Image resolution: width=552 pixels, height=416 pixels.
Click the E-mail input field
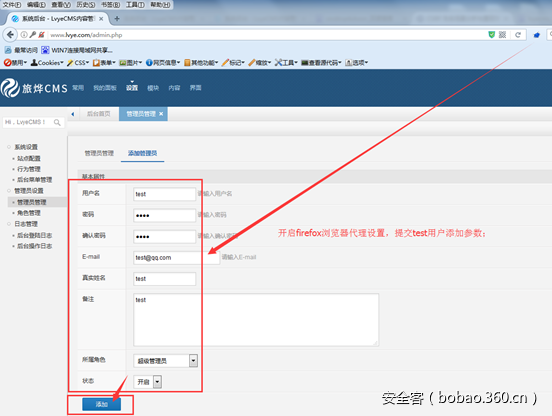click(x=177, y=258)
